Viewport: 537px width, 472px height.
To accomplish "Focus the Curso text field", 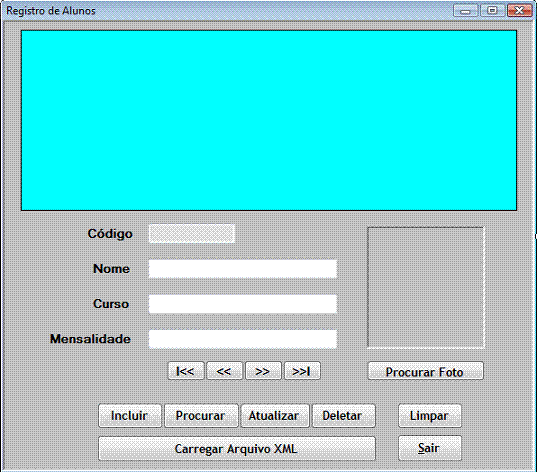I will [243, 304].
